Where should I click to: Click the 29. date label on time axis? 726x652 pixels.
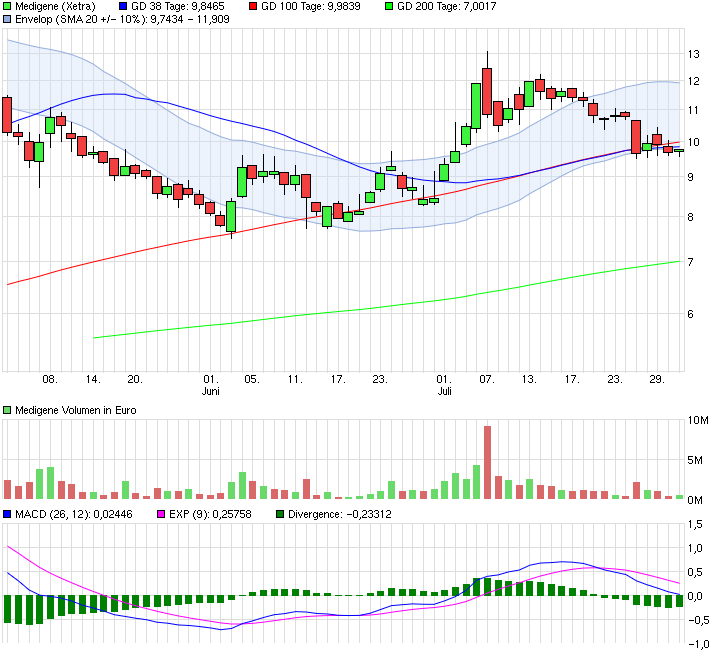pyautogui.click(x=657, y=379)
